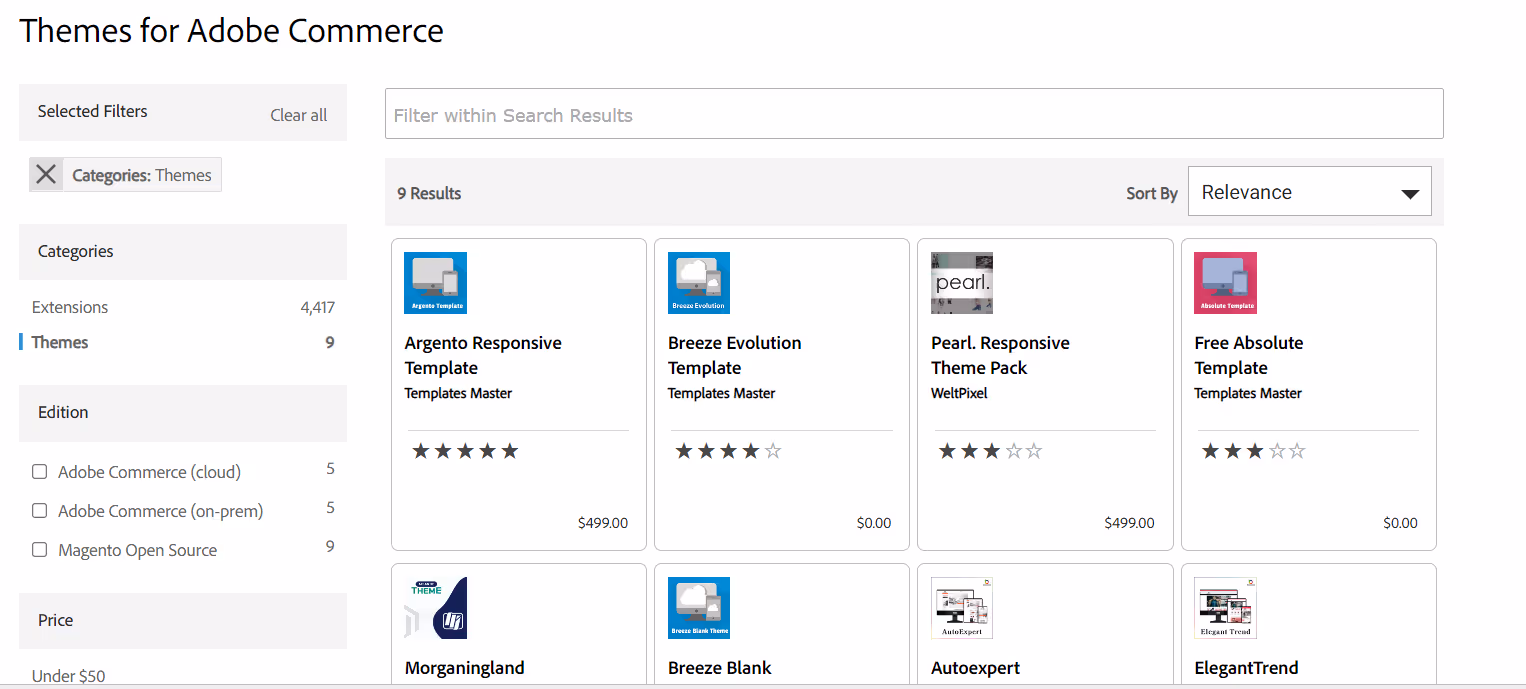The height and width of the screenshot is (689, 1526).
Task: Open the Breeze Evolution Template thumbnail
Action: pyautogui.click(x=698, y=282)
